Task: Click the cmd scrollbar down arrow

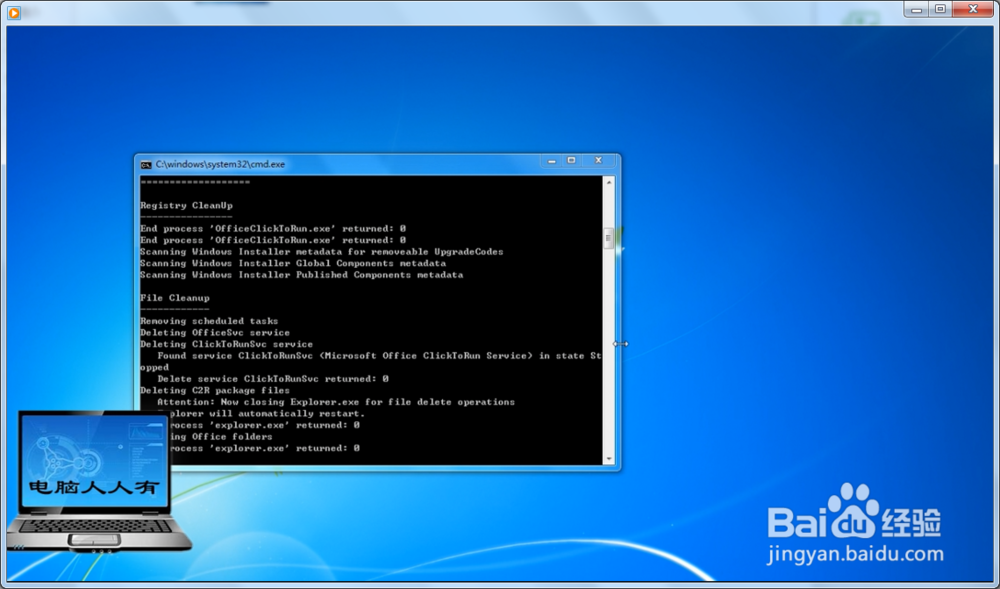Action: [609, 458]
